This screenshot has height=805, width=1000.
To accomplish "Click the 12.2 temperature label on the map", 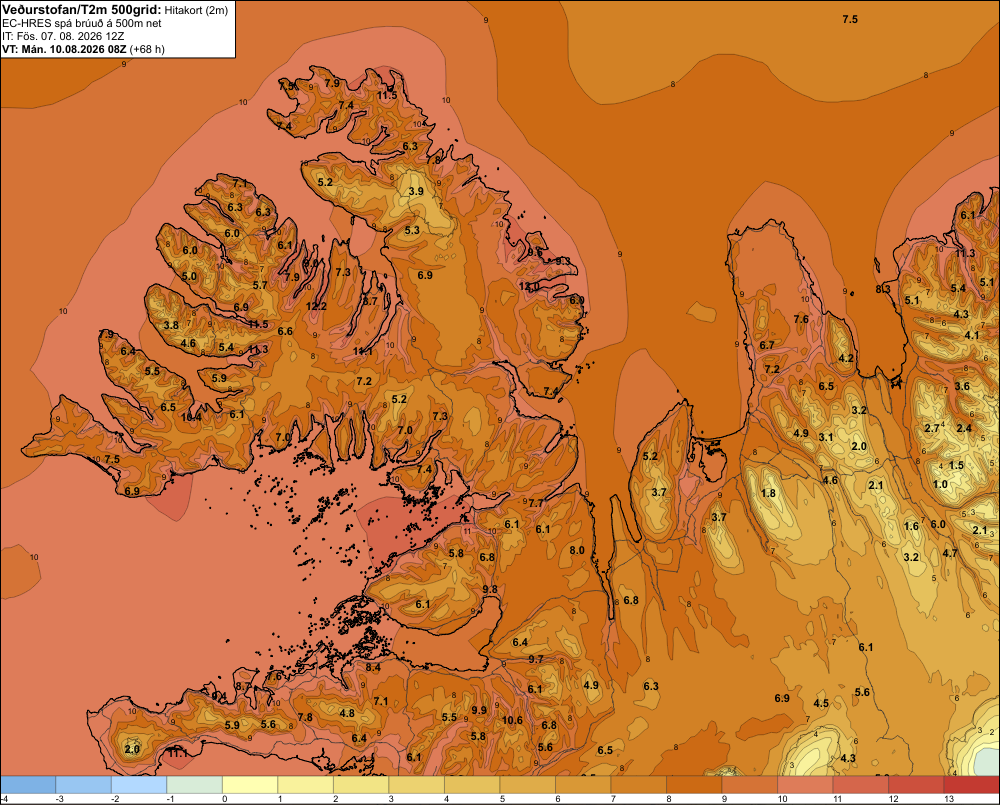I will (x=316, y=306).
